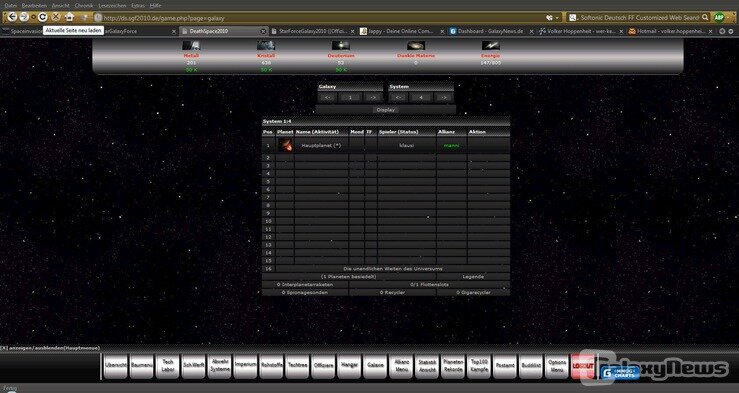Open the Extras menu
Viewport: 739px width, 393px height.
tap(138, 6)
